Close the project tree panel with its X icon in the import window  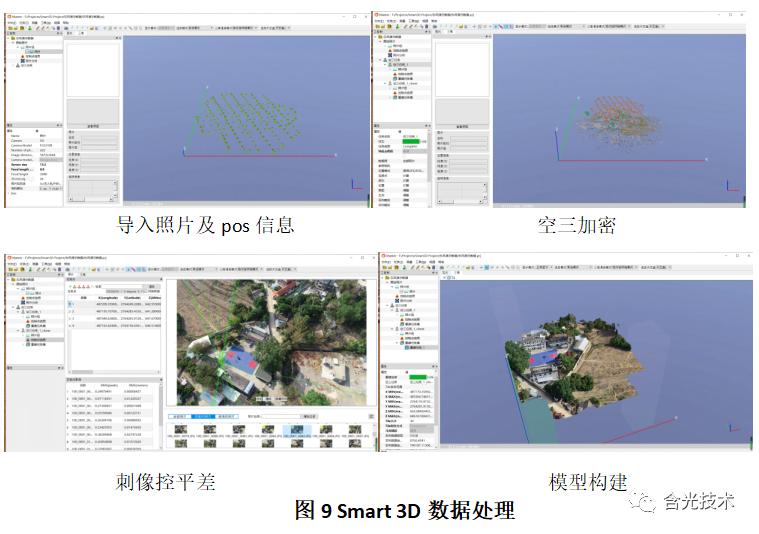point(62,31)
